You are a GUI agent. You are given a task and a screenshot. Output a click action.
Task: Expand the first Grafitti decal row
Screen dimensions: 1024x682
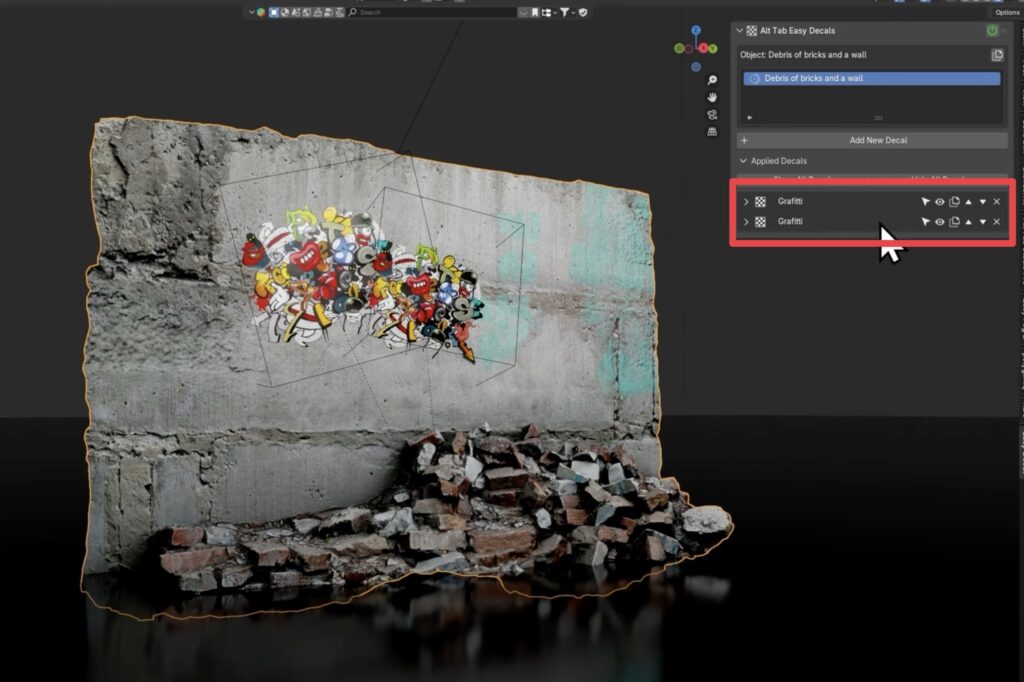click(x=746, y=202)
